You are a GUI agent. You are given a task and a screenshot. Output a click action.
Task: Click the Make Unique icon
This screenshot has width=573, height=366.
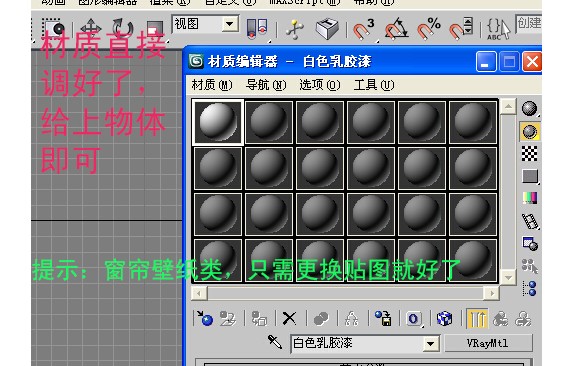coord(352,319)
